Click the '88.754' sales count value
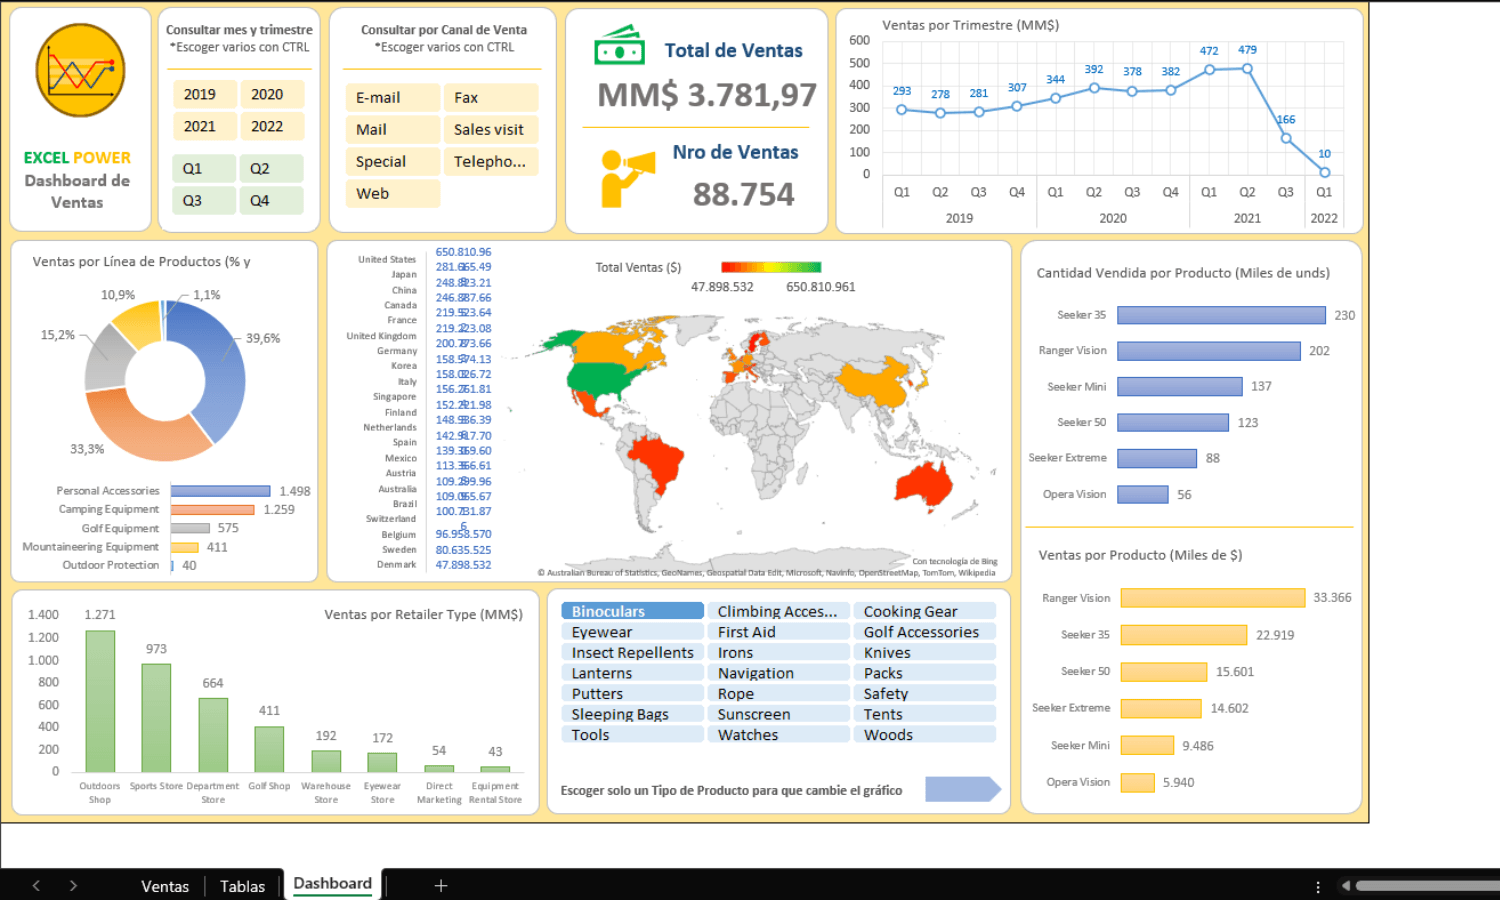This screenshot has width=1500, height=900. [743, 194]
